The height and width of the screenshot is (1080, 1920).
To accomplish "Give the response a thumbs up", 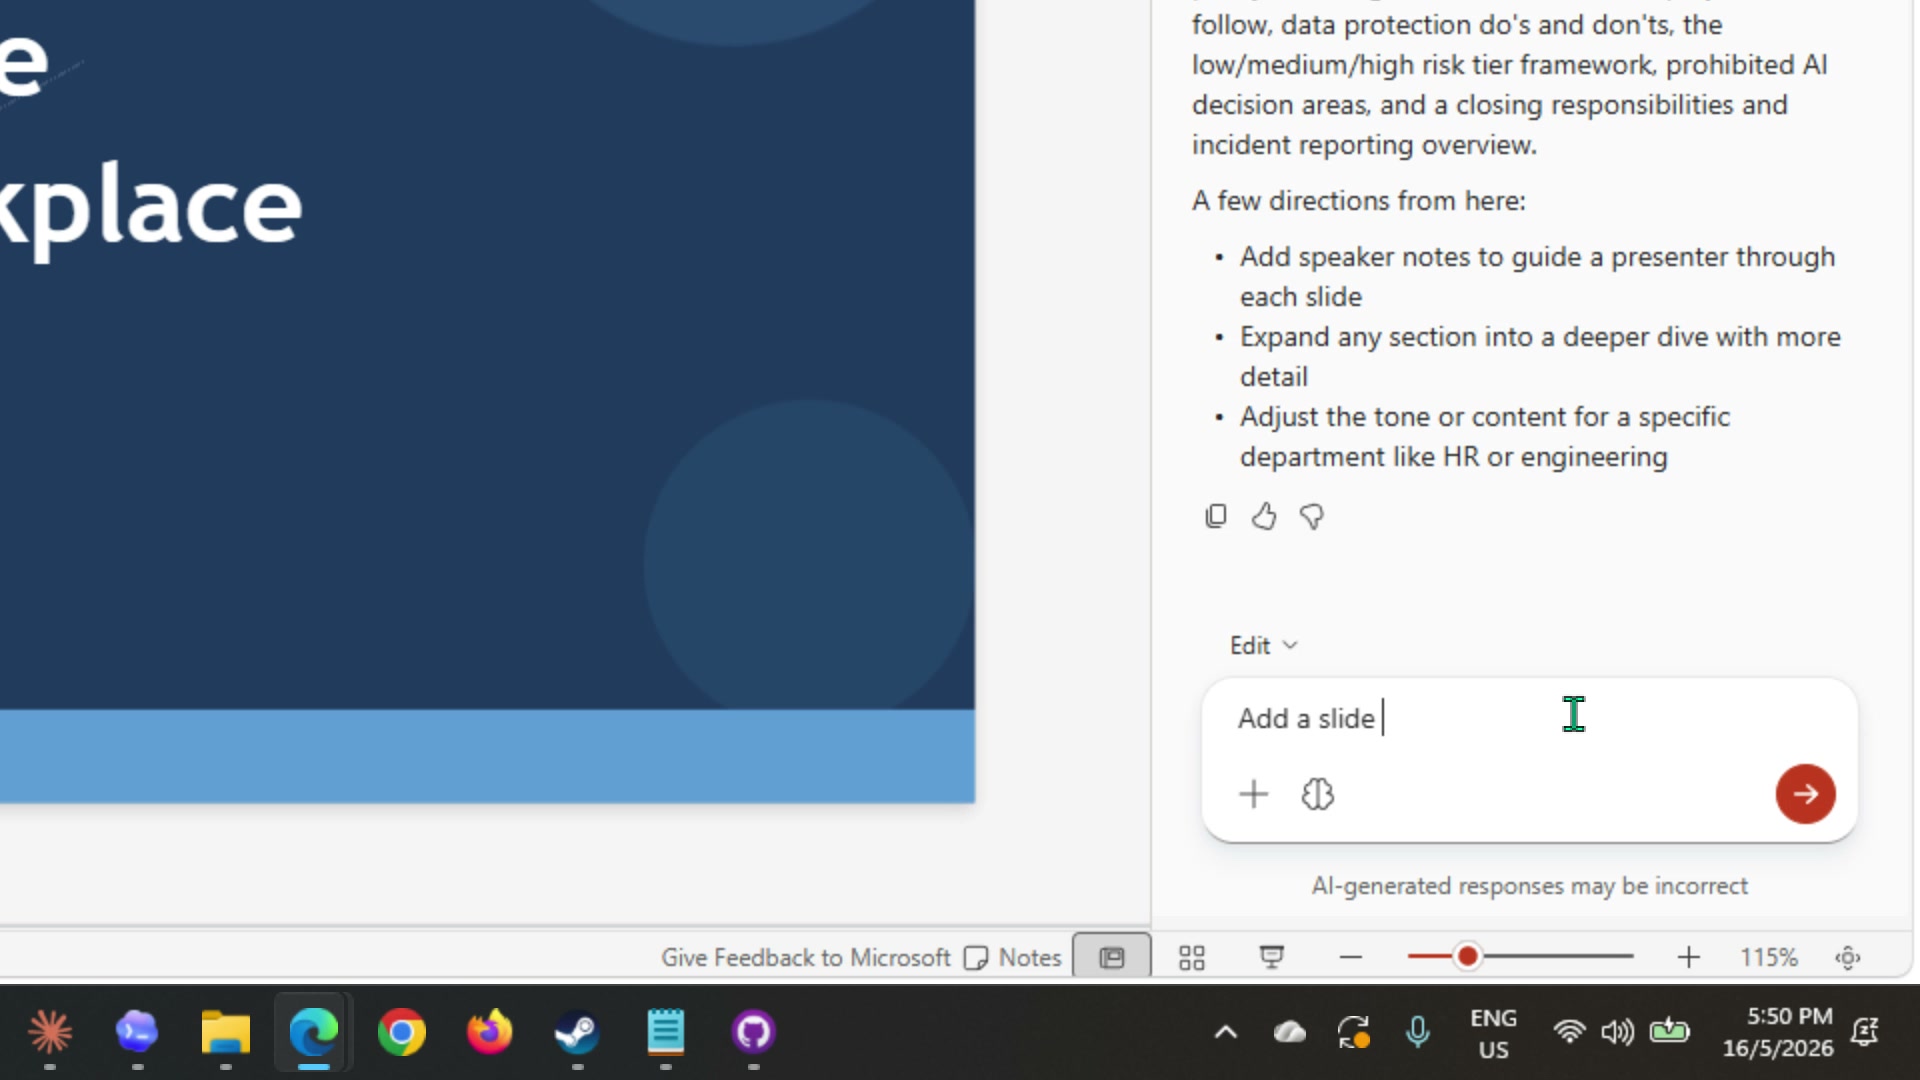I will coord(1264,516).
